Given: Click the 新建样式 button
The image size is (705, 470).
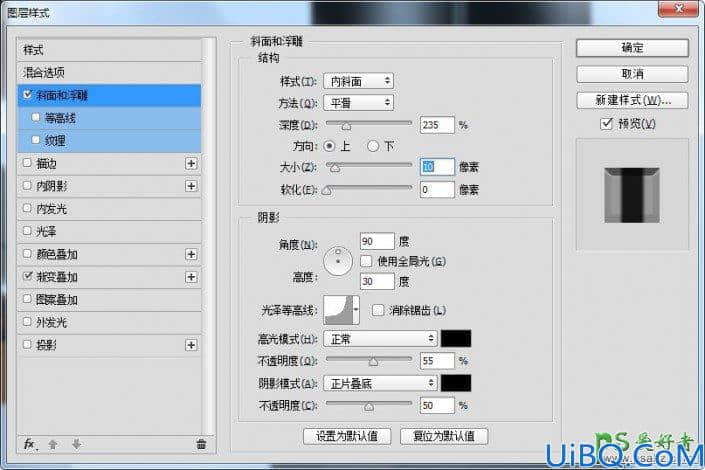Looking at the screenshot, I should (x=632, y=100).
